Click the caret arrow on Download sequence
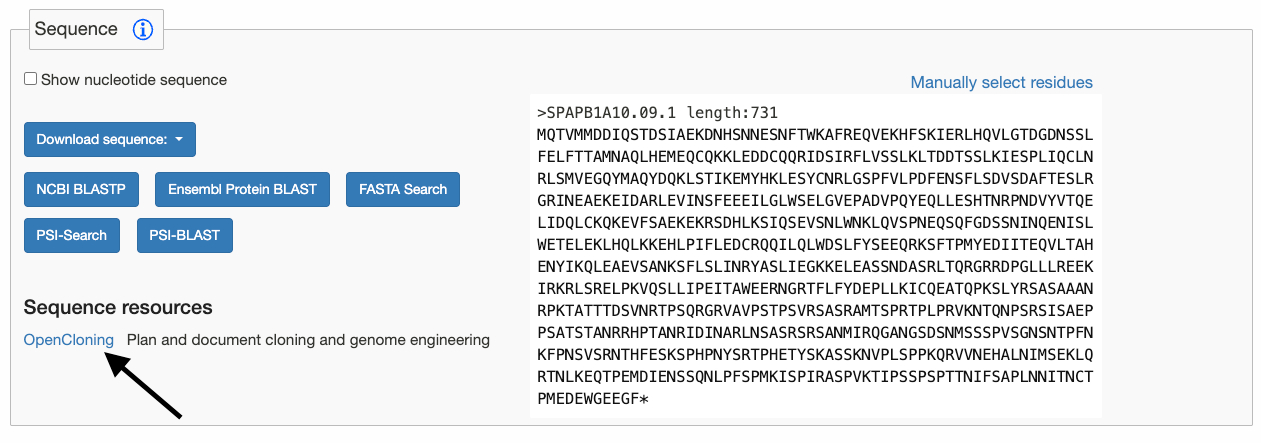Image resolution: width=1261 pixels, height=443 pixels. click(x=179, y=140)
